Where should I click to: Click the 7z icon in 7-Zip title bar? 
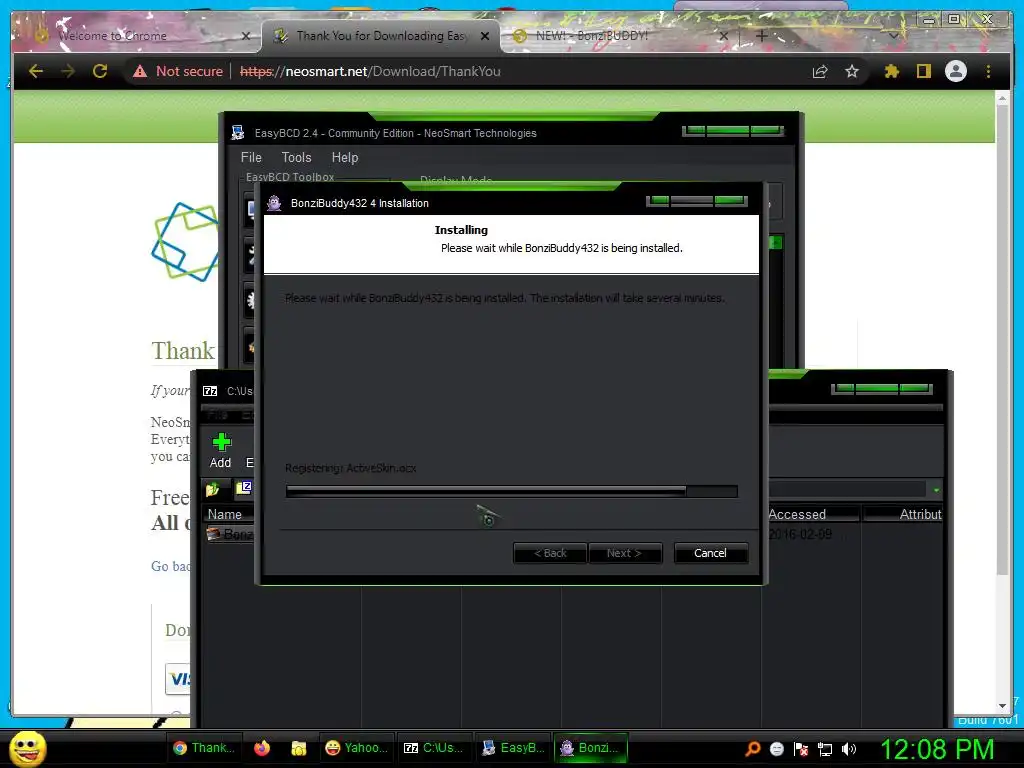[x=210, y=391]
